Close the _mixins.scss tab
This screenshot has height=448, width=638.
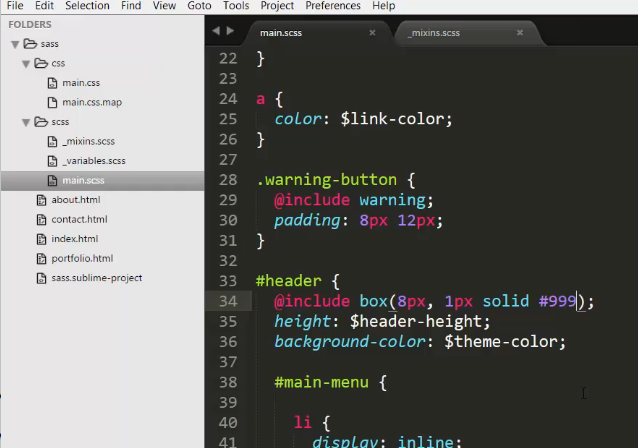tap(520, 33)
